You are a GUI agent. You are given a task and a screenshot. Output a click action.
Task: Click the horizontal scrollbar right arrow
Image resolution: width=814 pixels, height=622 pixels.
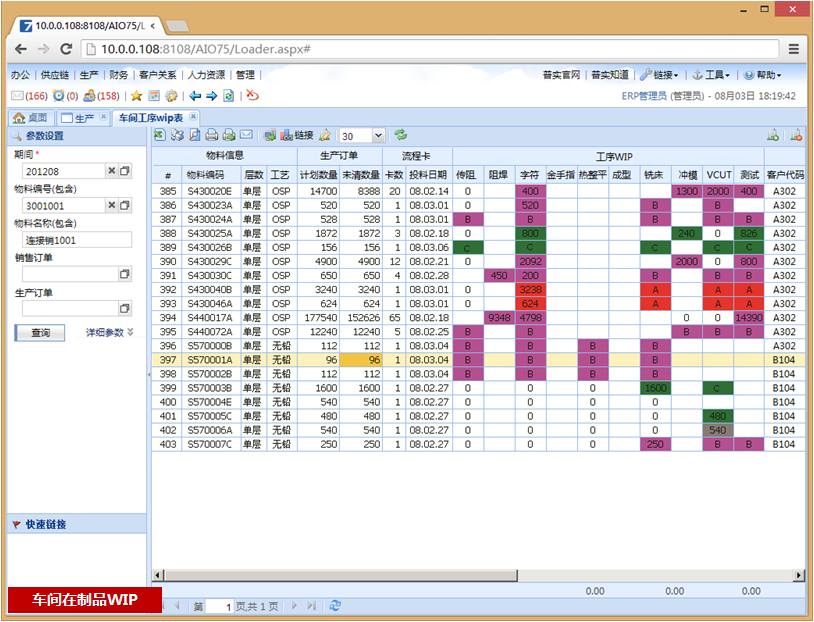(799, 575)
